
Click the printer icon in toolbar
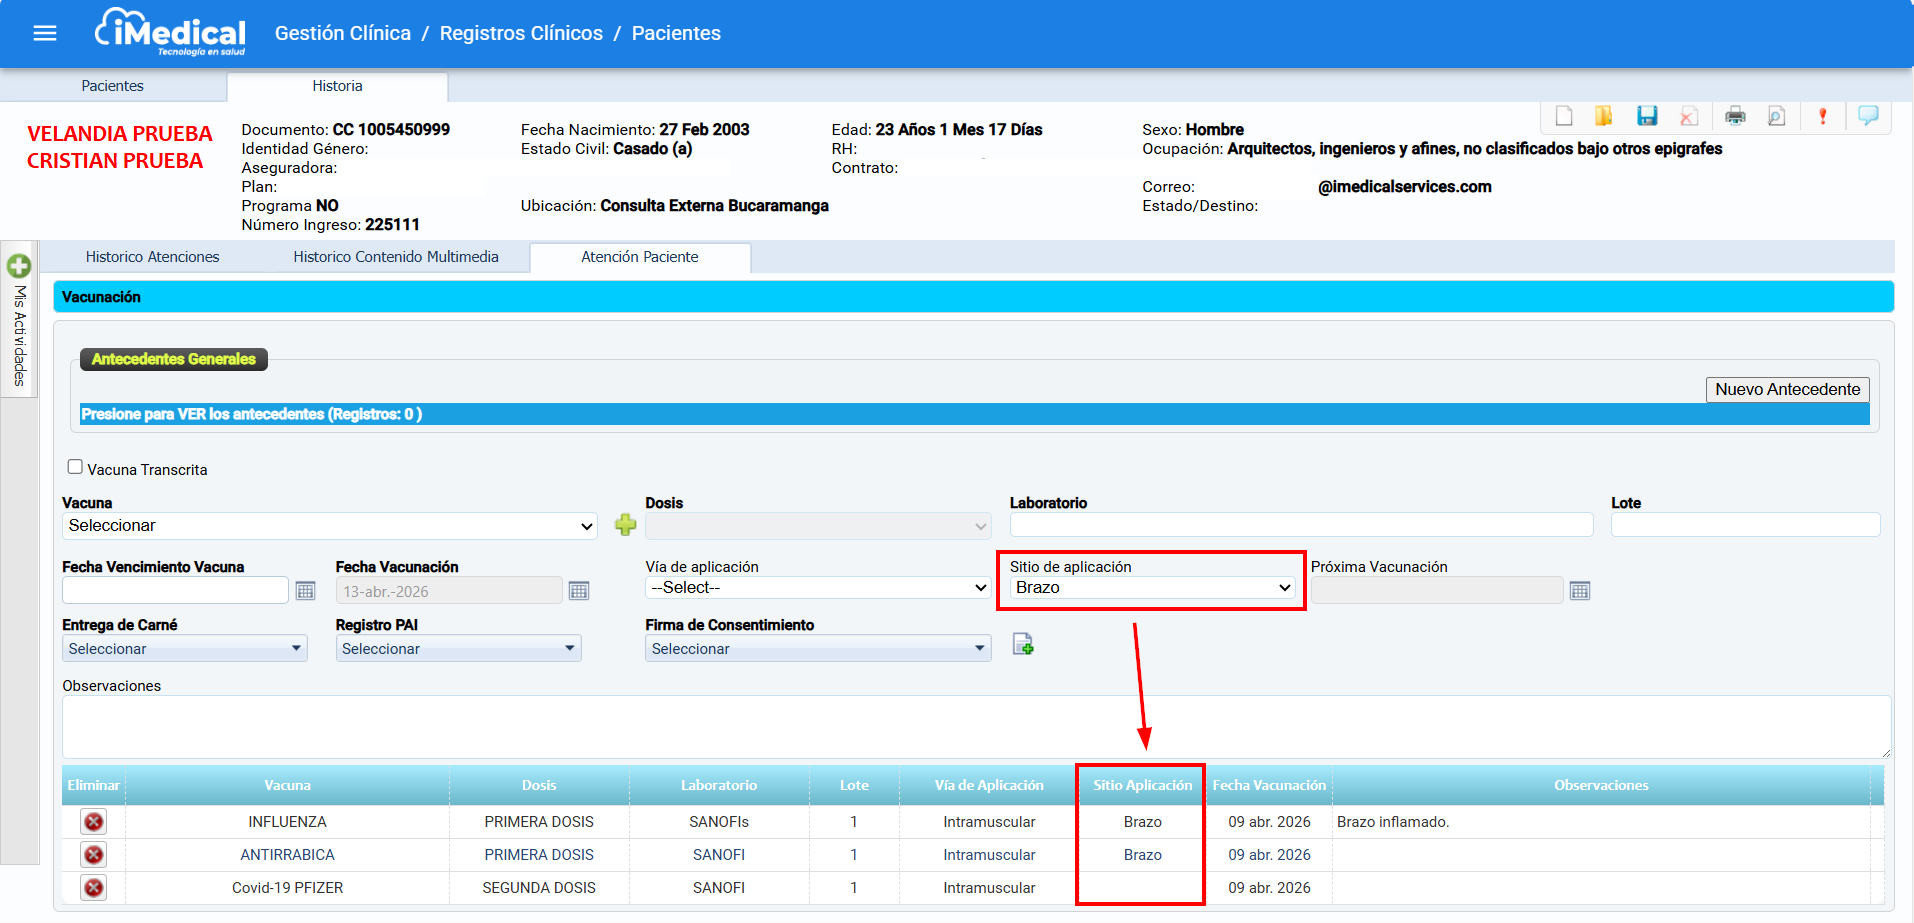click(x=1735, y=116)
